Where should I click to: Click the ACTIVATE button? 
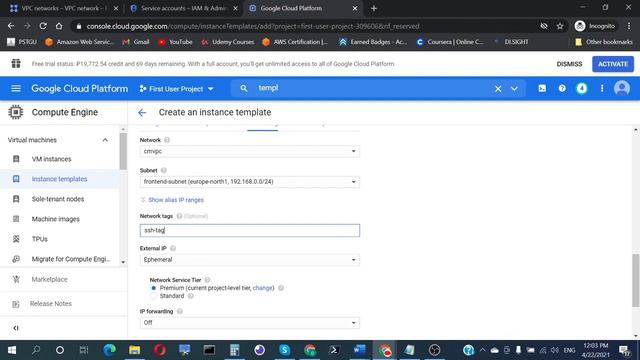pyautogui.click(x=613, y=64)
